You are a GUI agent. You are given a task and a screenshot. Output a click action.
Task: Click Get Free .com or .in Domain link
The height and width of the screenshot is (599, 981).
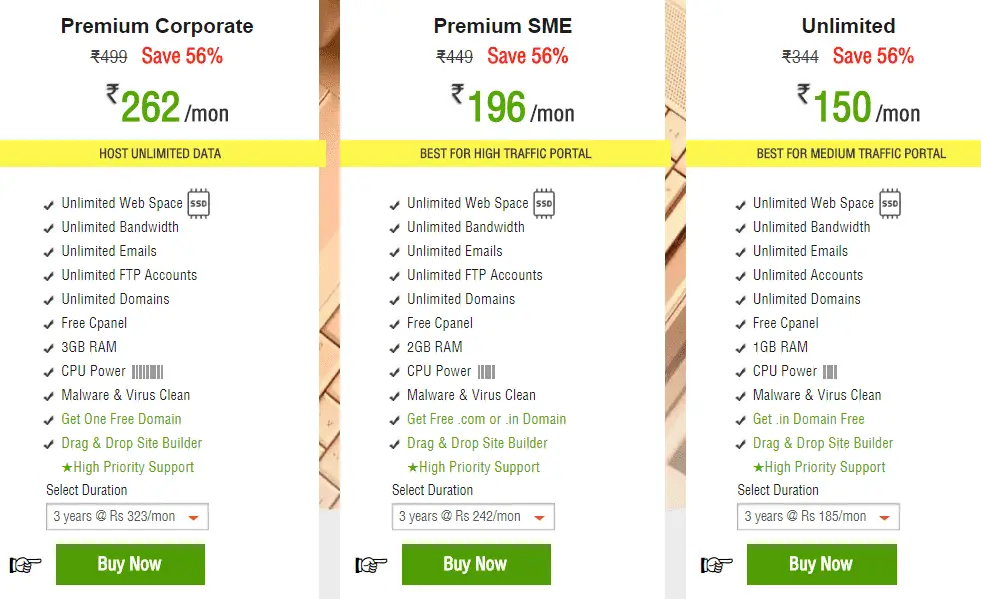click(486, 419)
